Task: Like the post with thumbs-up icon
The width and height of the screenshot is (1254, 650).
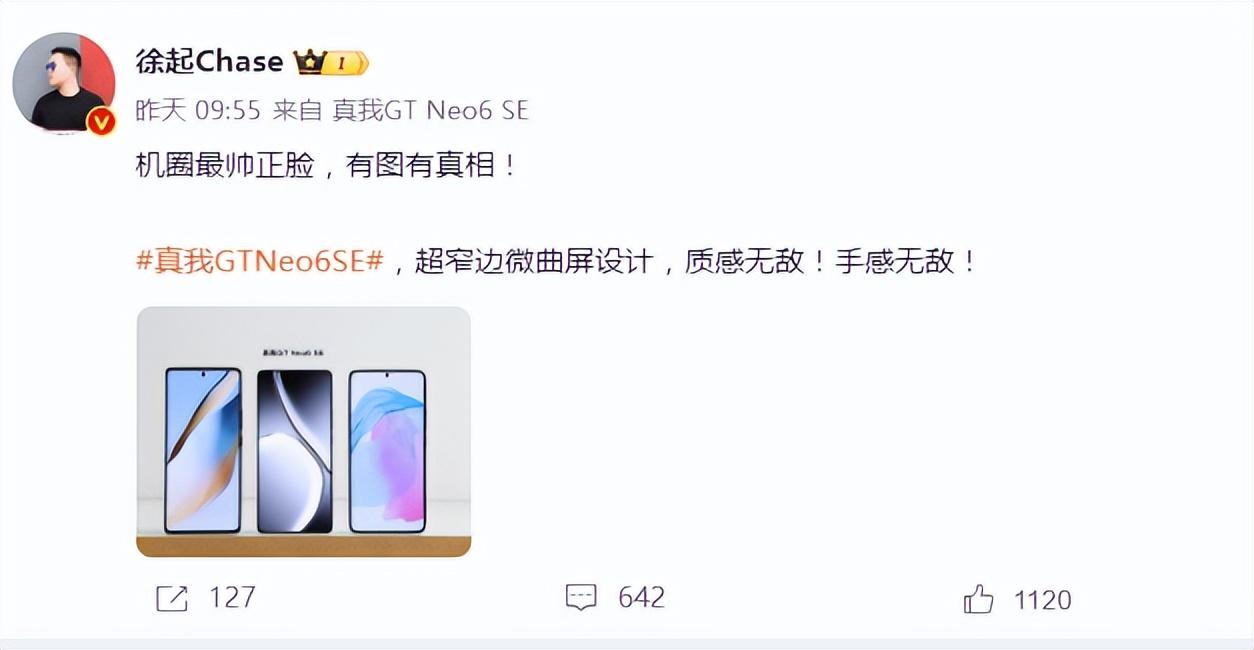Action: coord(978,599)
